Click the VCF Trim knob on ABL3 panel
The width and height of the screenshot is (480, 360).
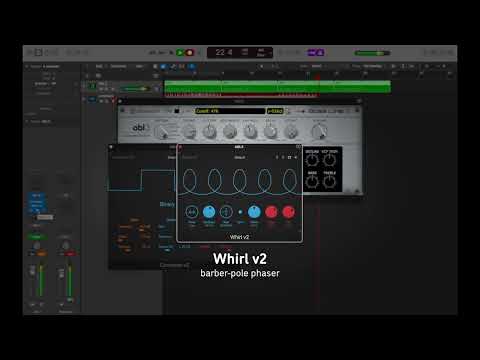(x=329, y=160)
